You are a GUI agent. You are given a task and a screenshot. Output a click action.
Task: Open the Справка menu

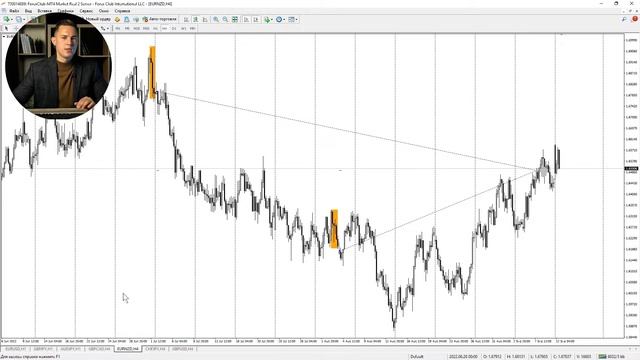[x=122, y=11]
